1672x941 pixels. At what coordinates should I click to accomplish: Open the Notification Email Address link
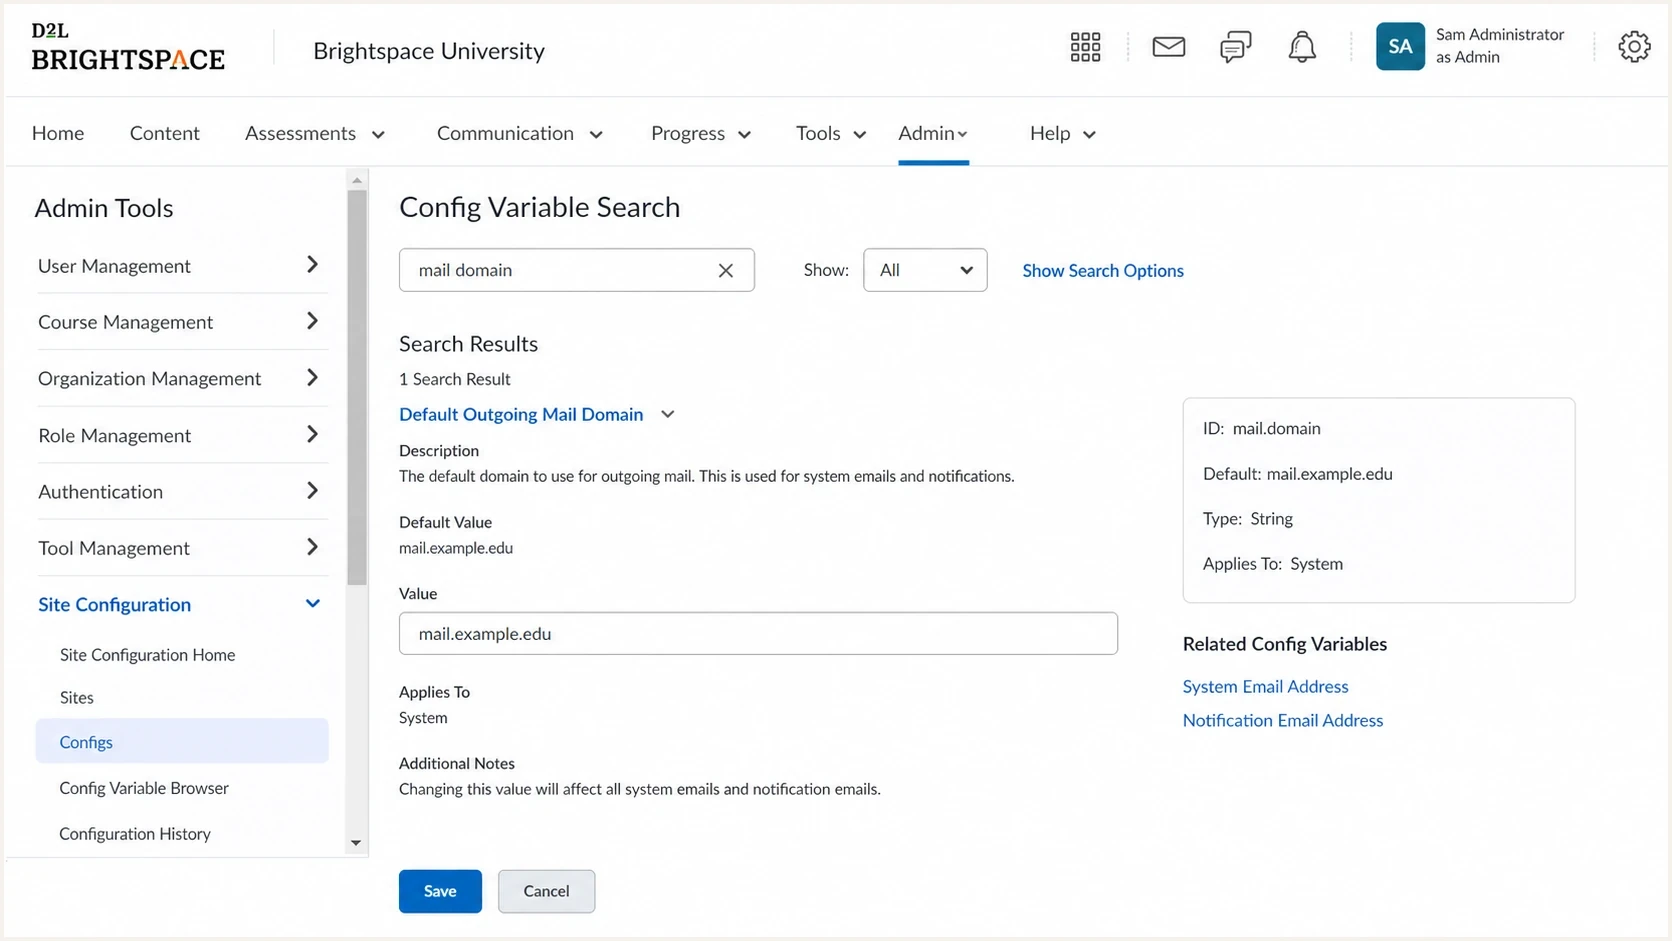pos(1283,720)
